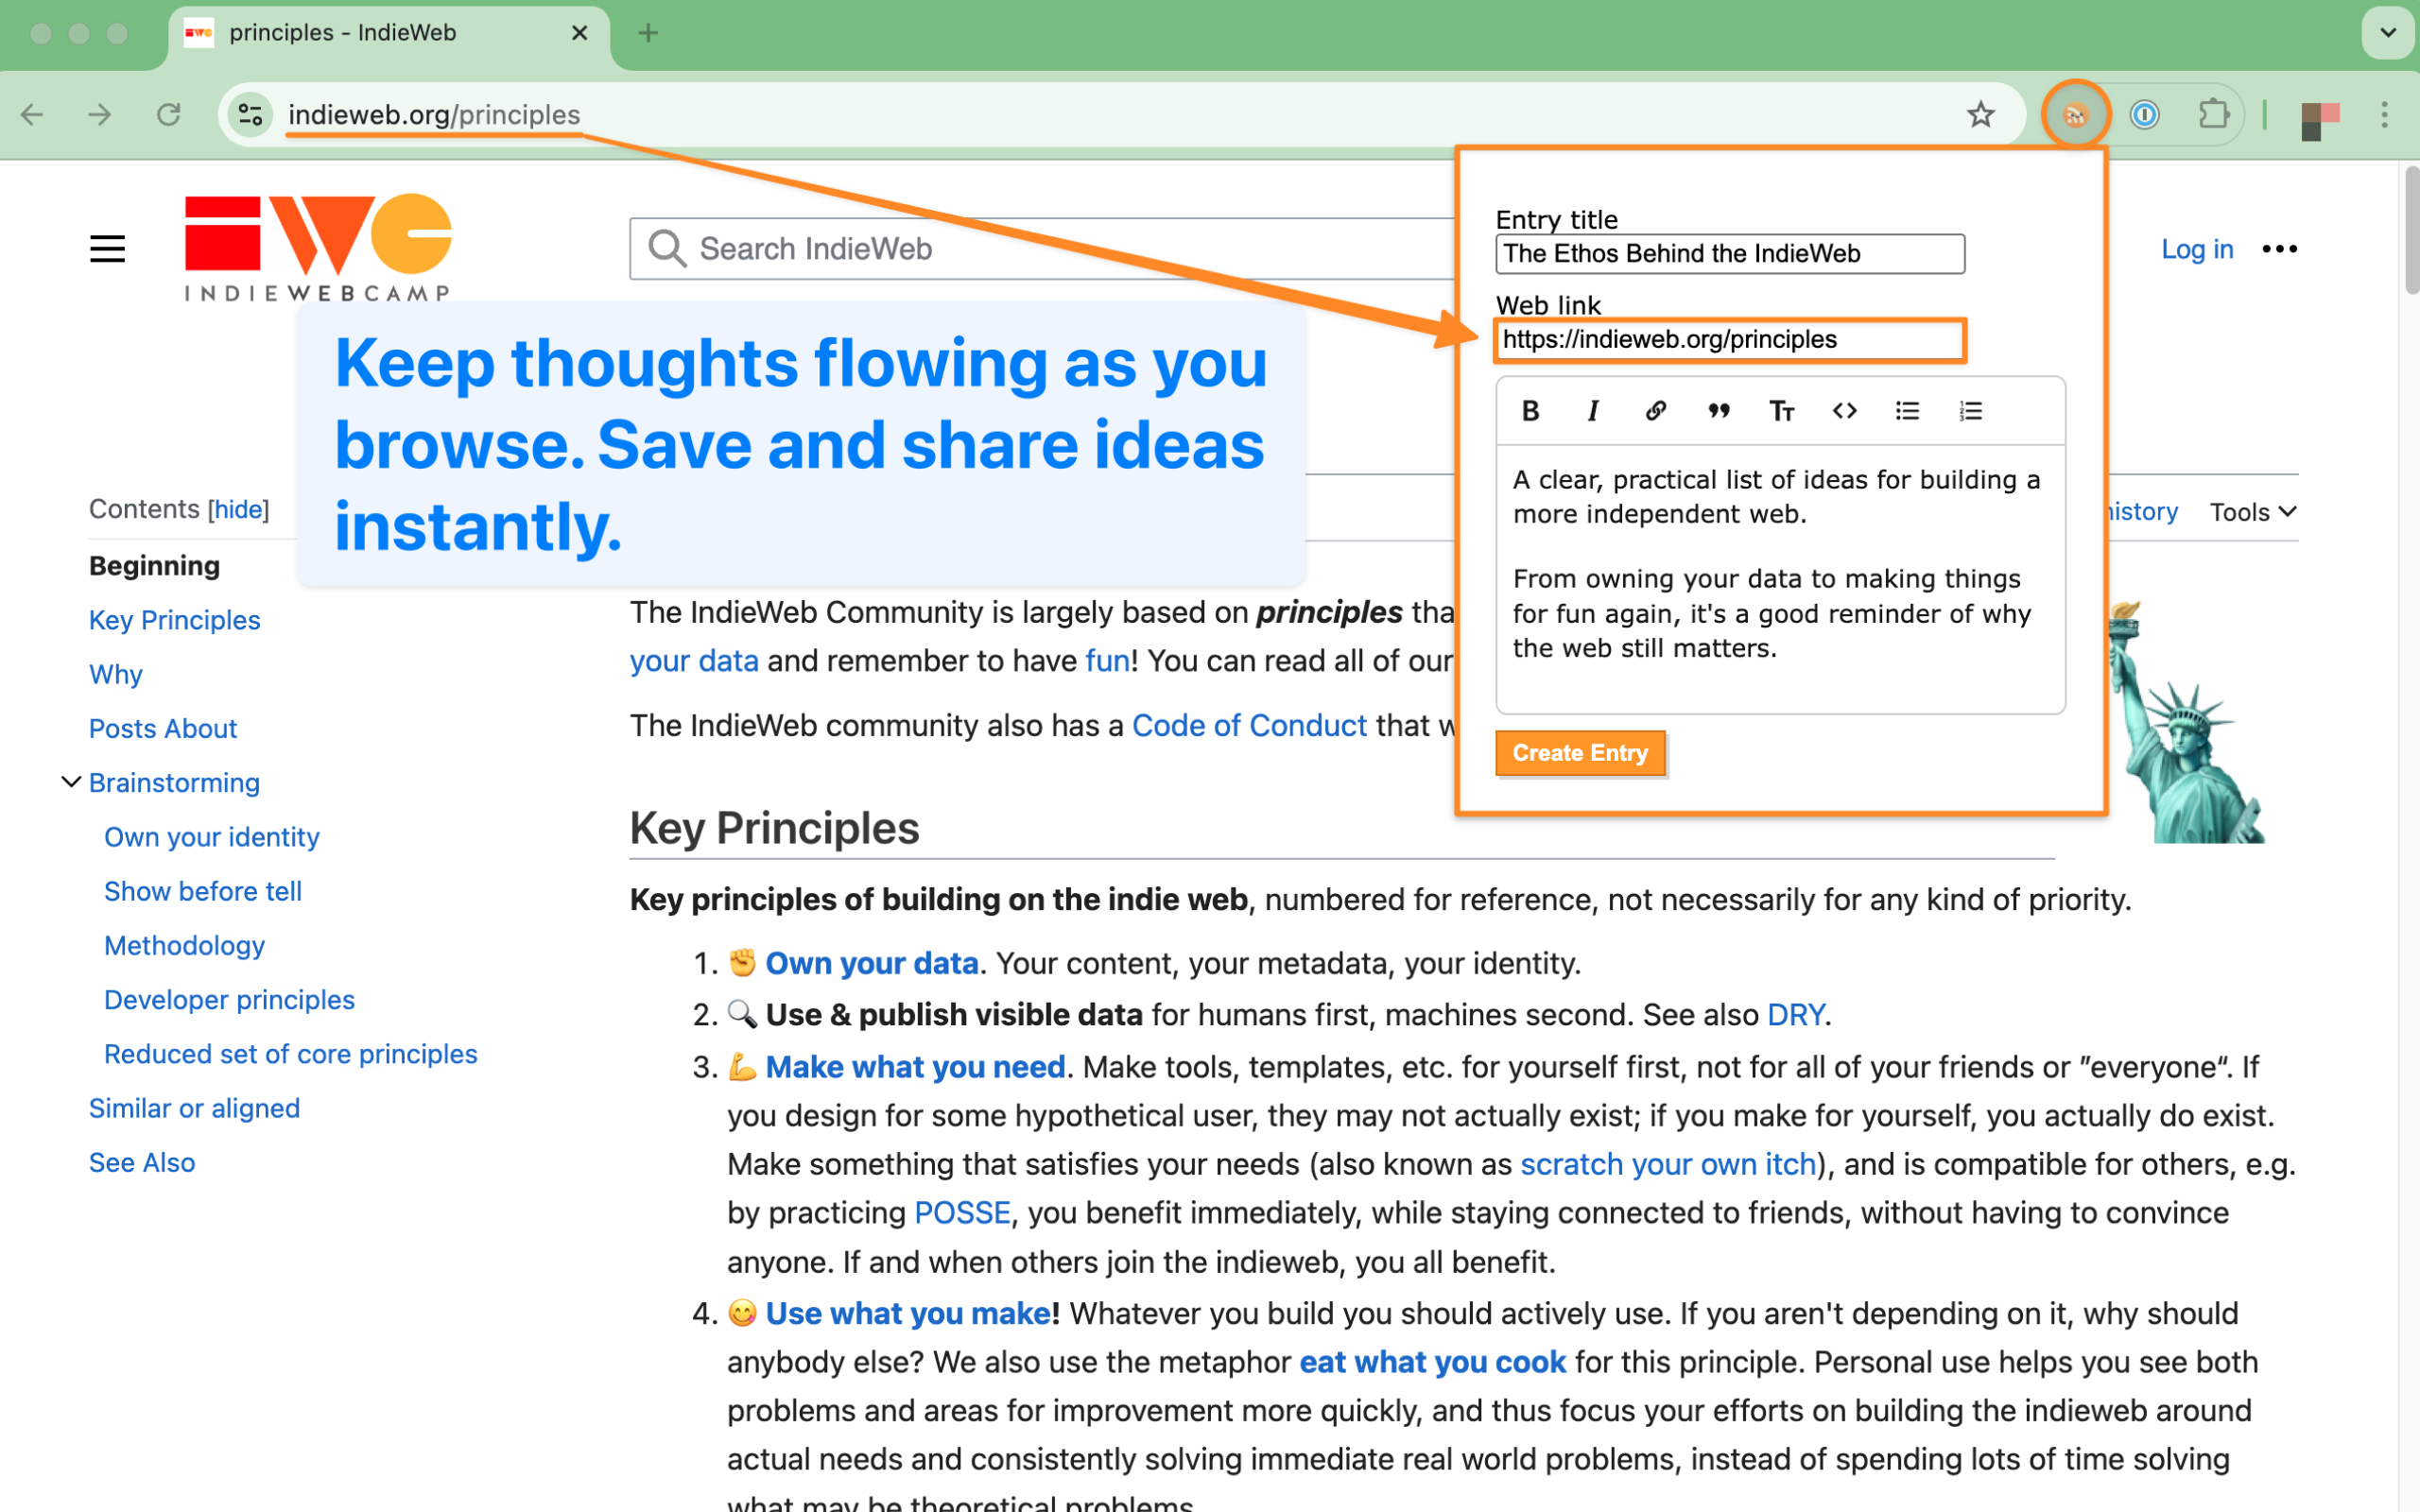Open the hamburger menu beside IndieWeb logo
This screenshot has height=1512, width=2420.
[107, 248]
